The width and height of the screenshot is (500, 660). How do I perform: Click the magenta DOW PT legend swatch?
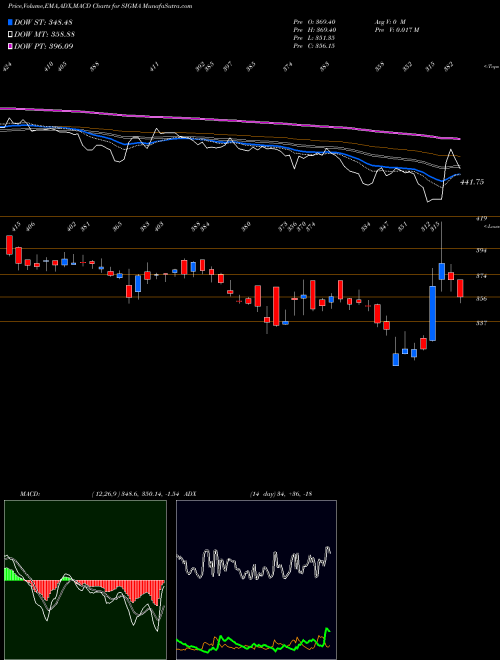10,46
